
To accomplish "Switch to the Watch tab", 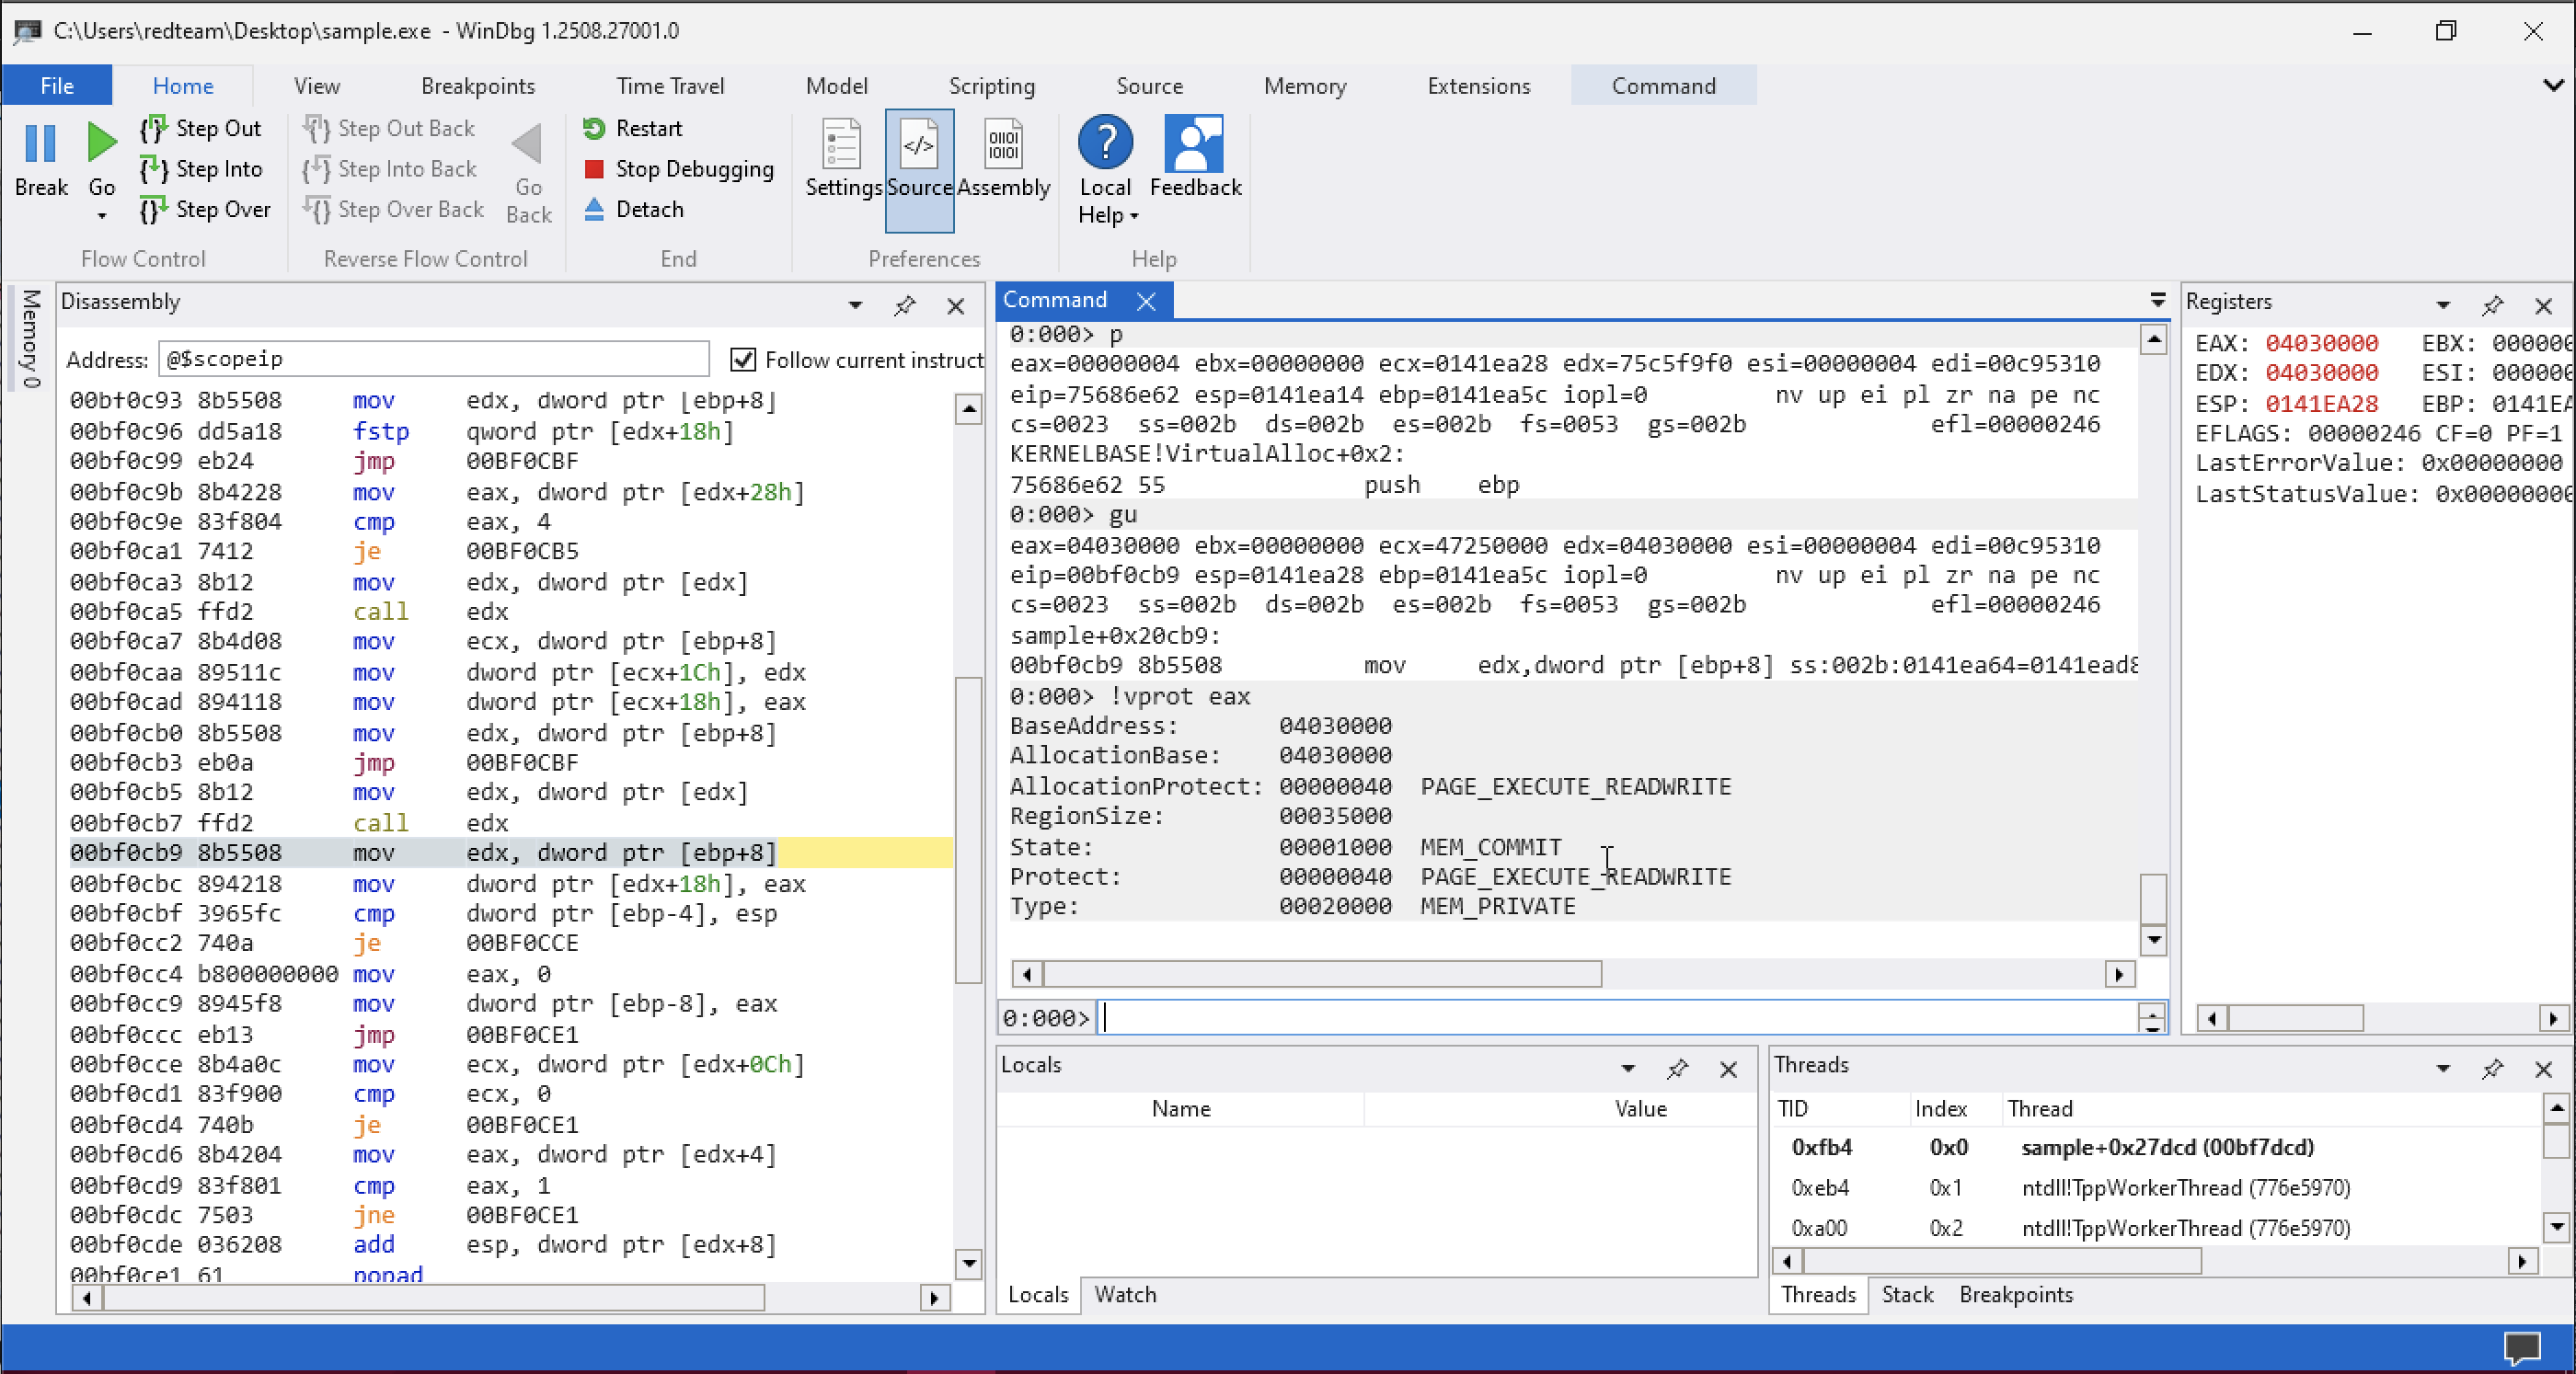I will coord(1125,1294).
